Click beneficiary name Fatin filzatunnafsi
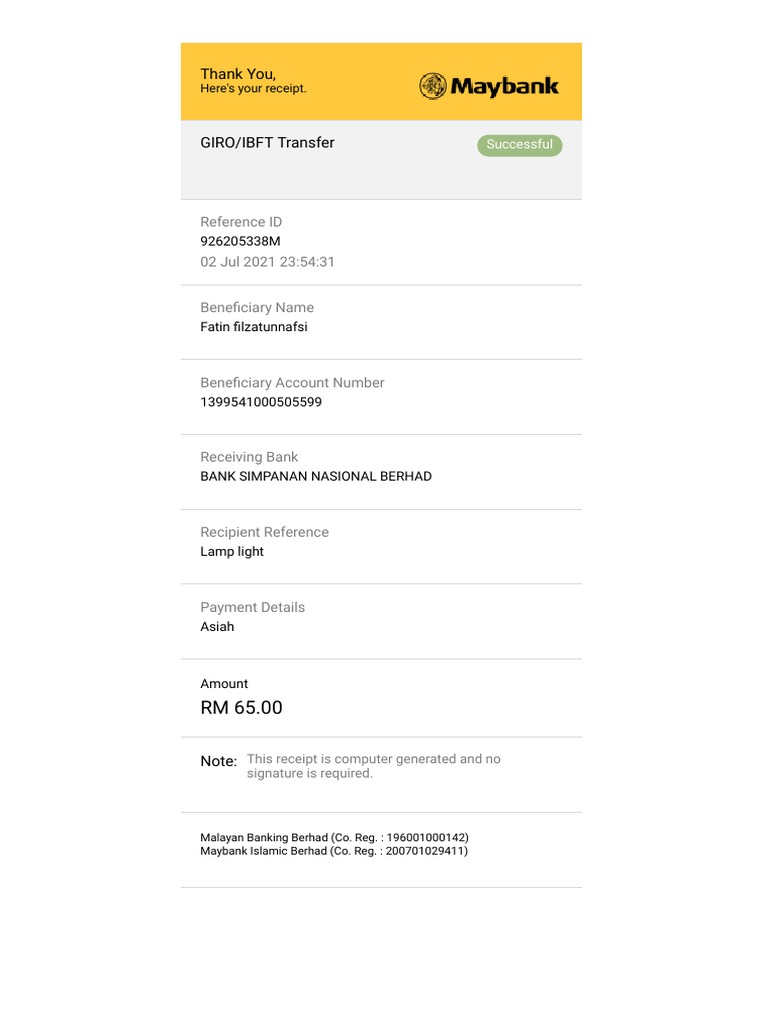768x1024 pixels. coord(254,327)
